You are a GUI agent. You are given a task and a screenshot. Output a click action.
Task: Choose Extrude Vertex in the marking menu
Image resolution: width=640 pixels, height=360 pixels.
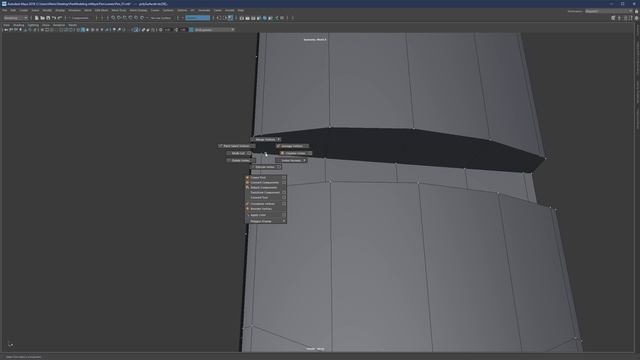(265, 167)
